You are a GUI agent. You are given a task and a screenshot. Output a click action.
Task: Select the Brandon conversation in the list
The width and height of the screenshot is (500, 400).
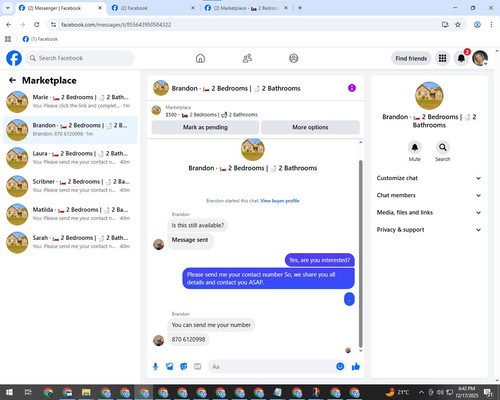(70, 130)
